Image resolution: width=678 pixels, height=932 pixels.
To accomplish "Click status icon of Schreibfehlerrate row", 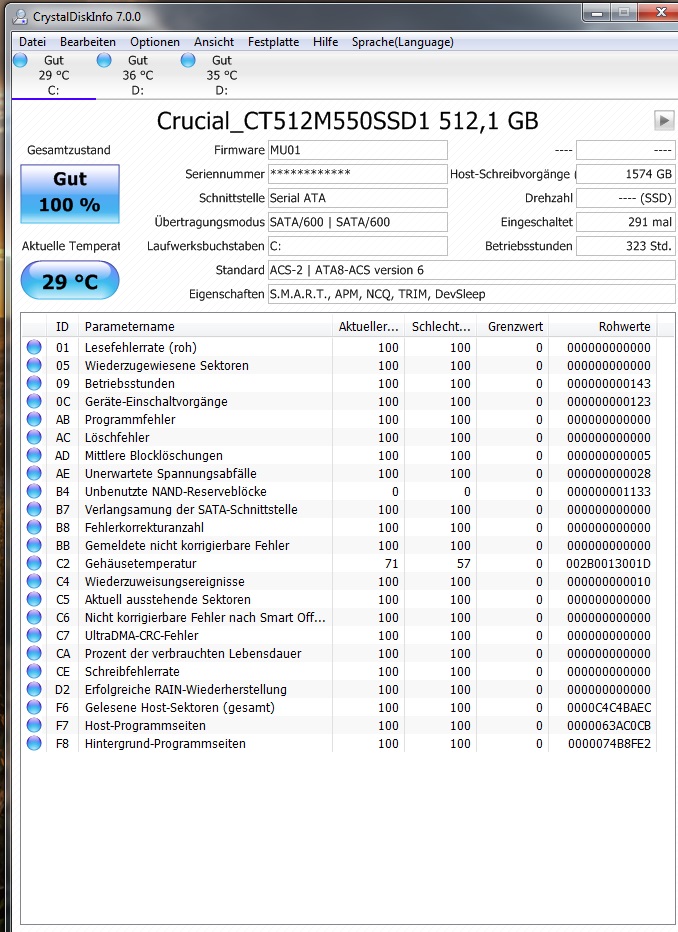I will pyautogui.click(x=34, y=671).
